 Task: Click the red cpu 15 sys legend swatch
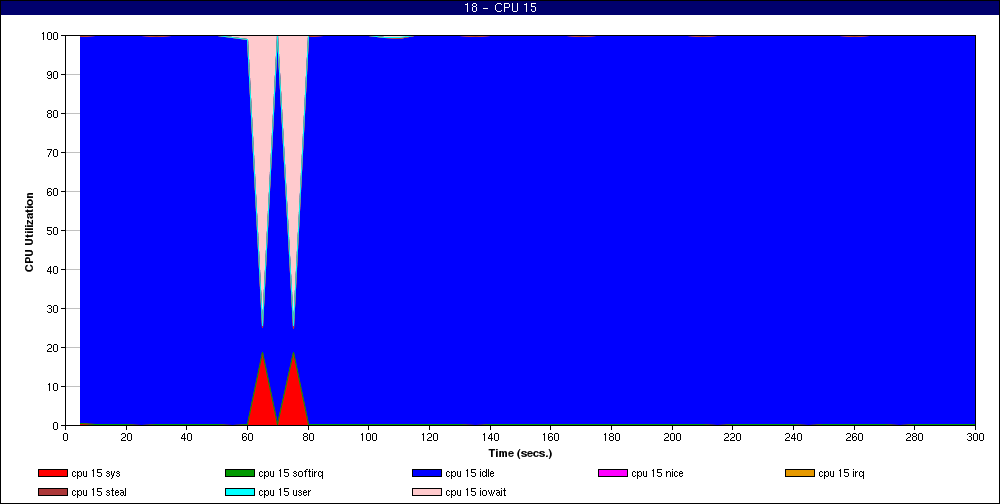pos(52,473)
